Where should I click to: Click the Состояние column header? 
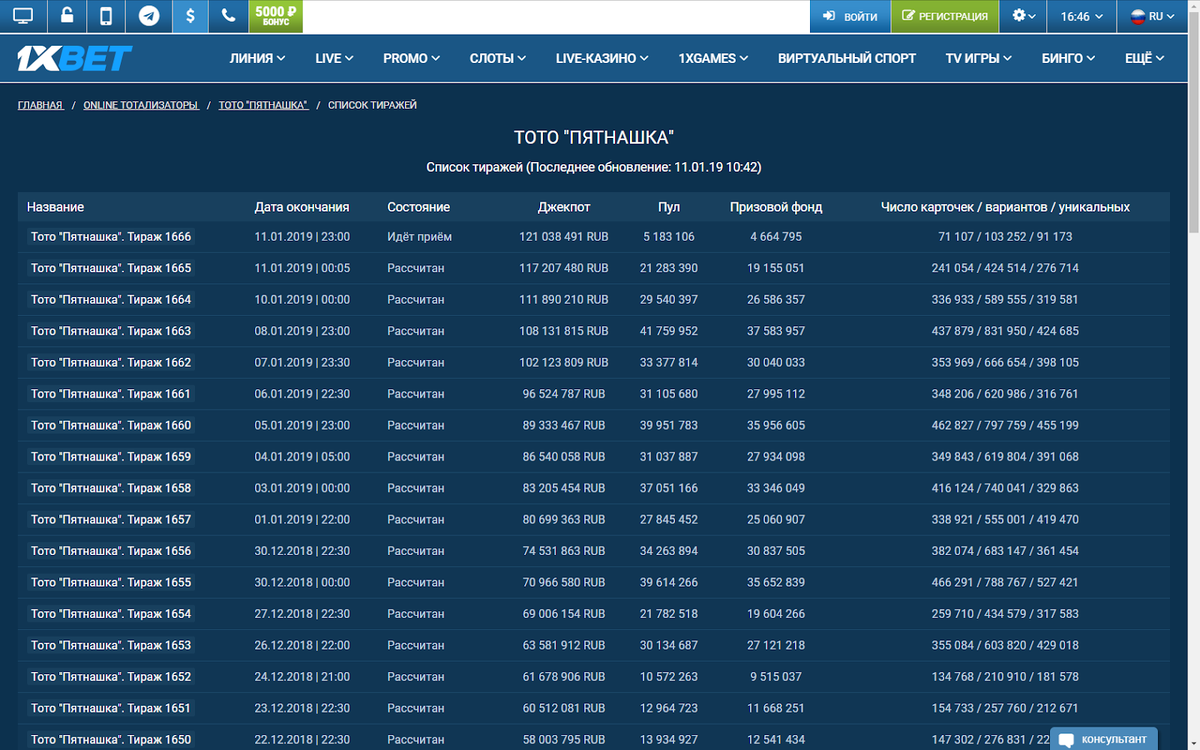click(x=419, y=207)
